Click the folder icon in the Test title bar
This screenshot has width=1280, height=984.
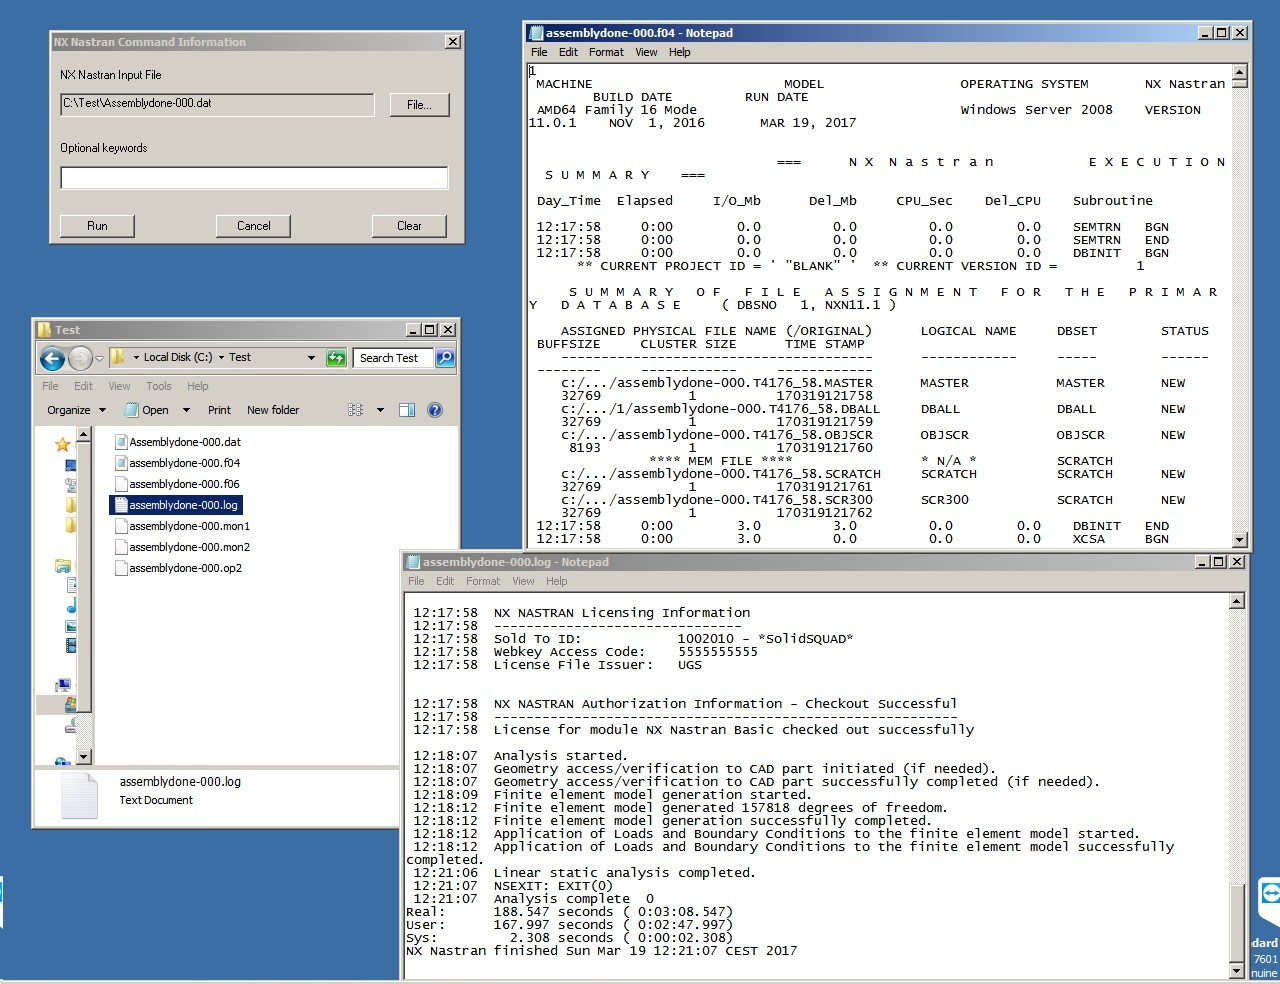[44, 330]
